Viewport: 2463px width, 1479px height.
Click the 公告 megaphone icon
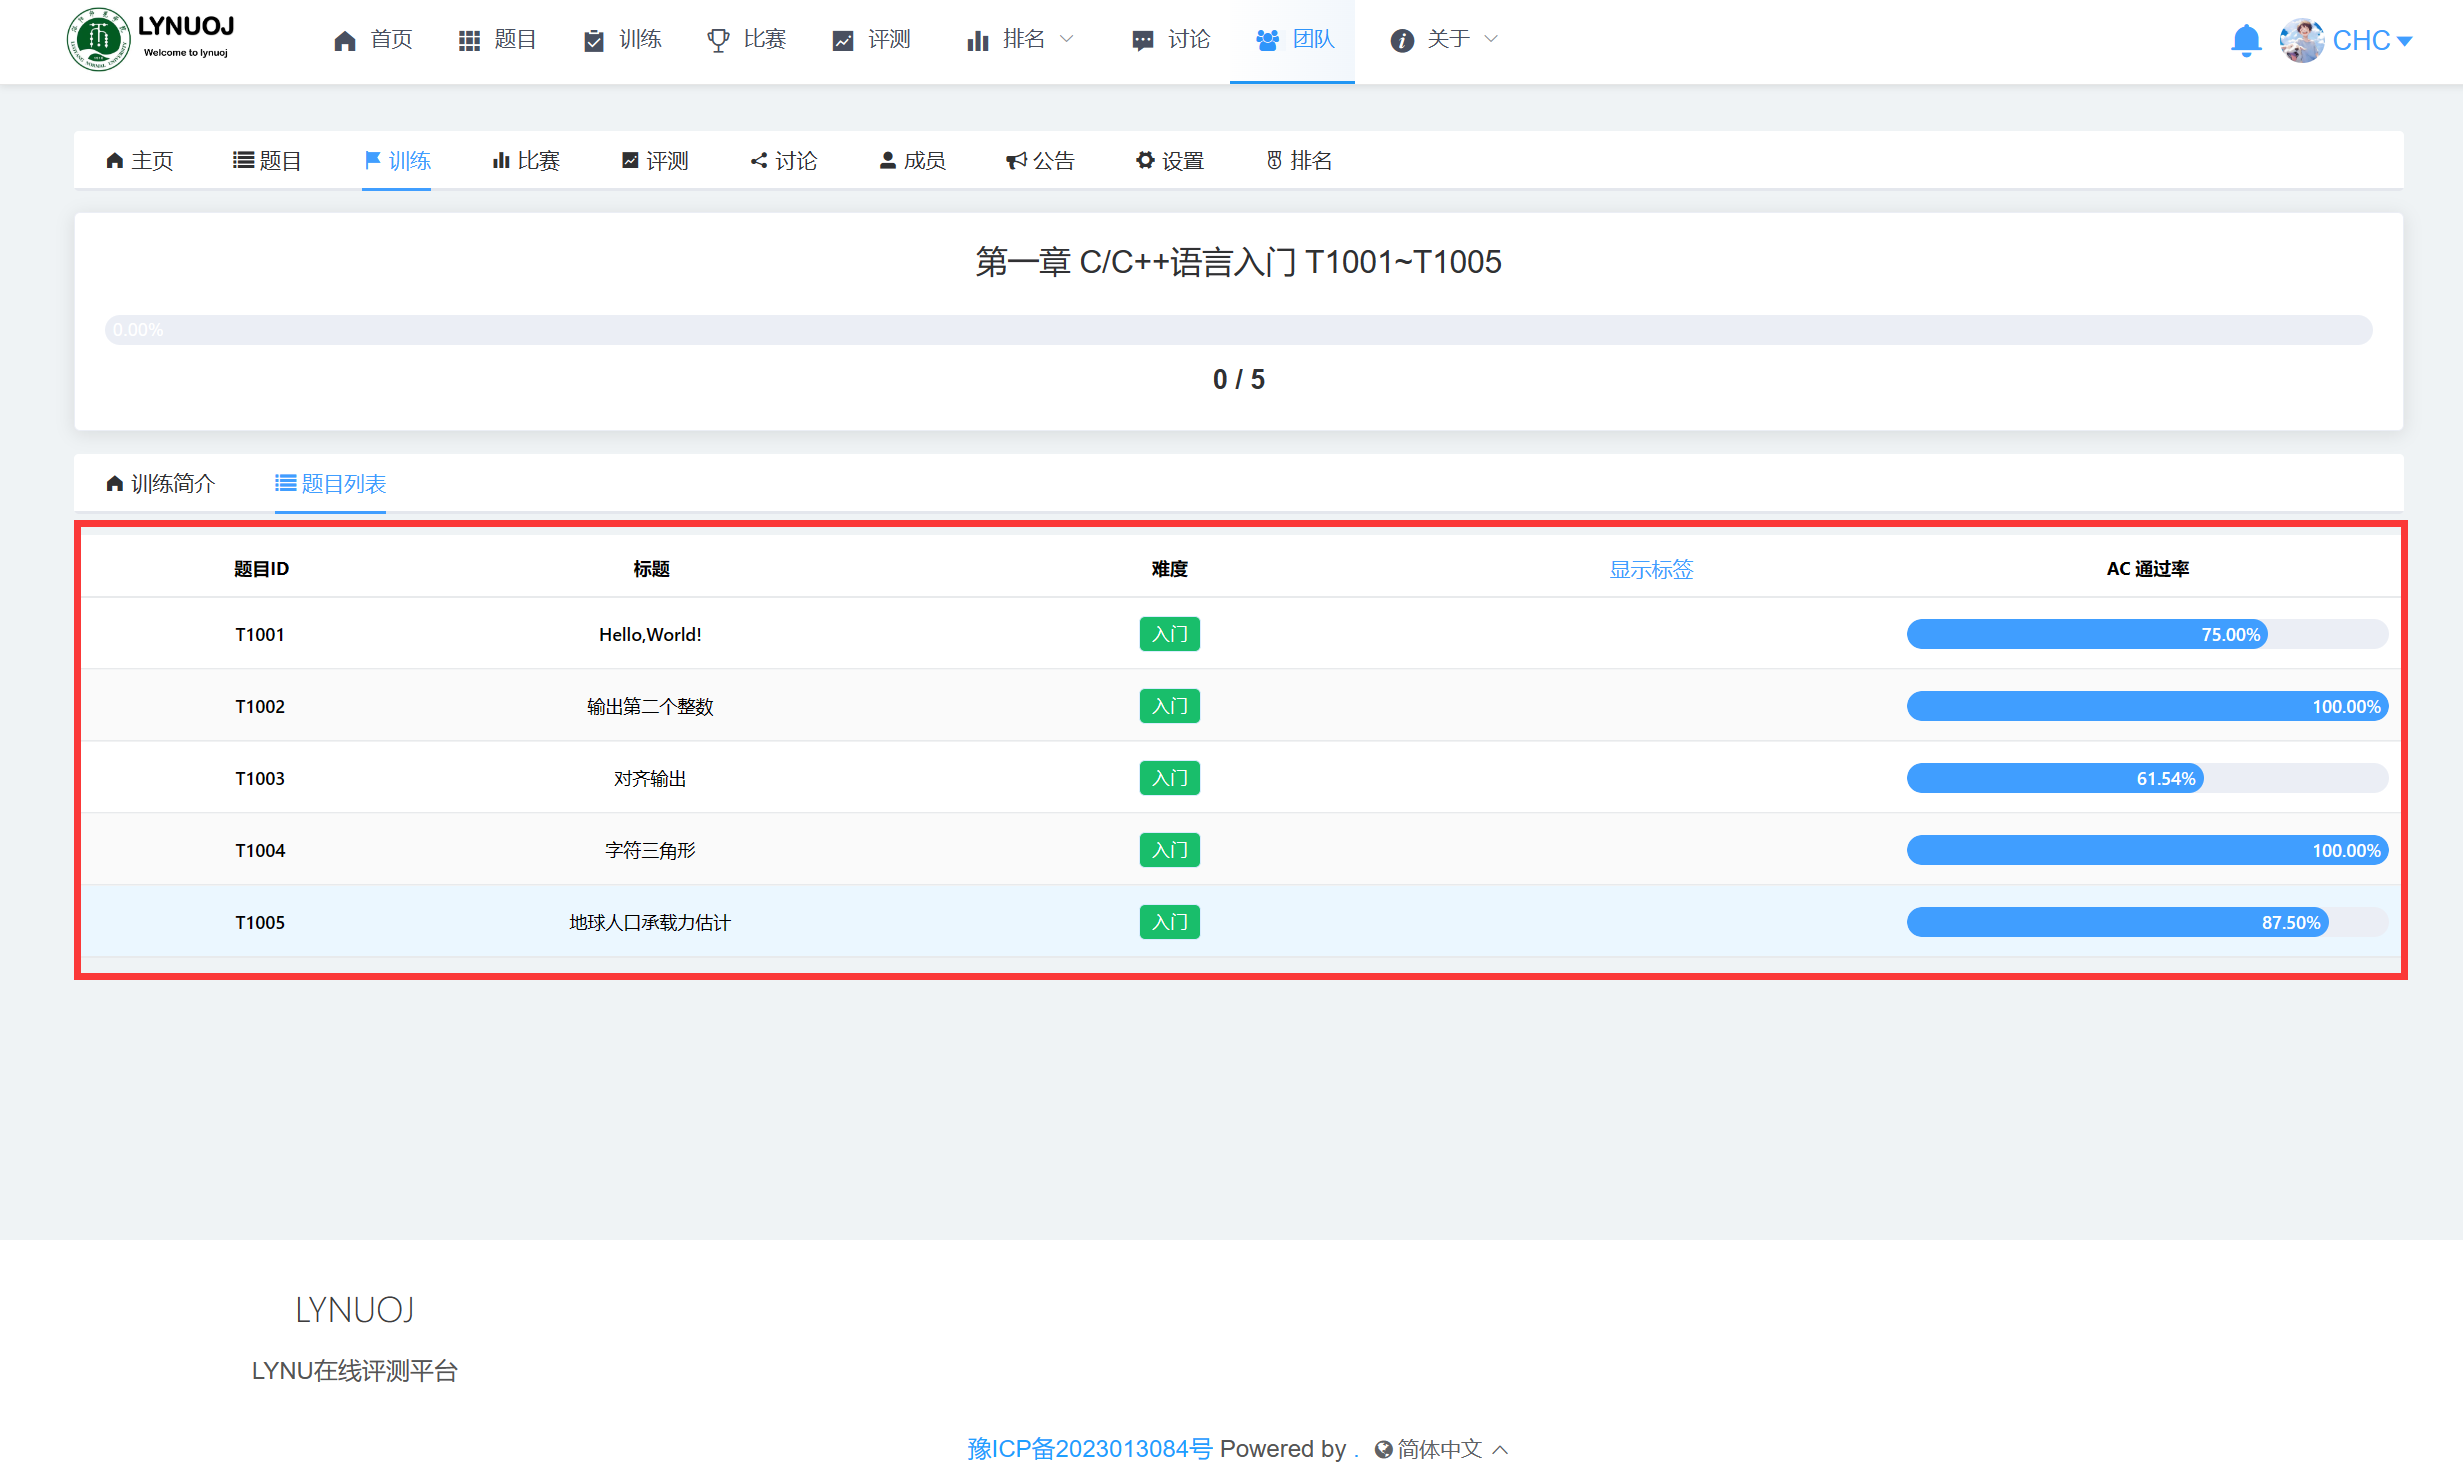click(x=1016, y=160)
